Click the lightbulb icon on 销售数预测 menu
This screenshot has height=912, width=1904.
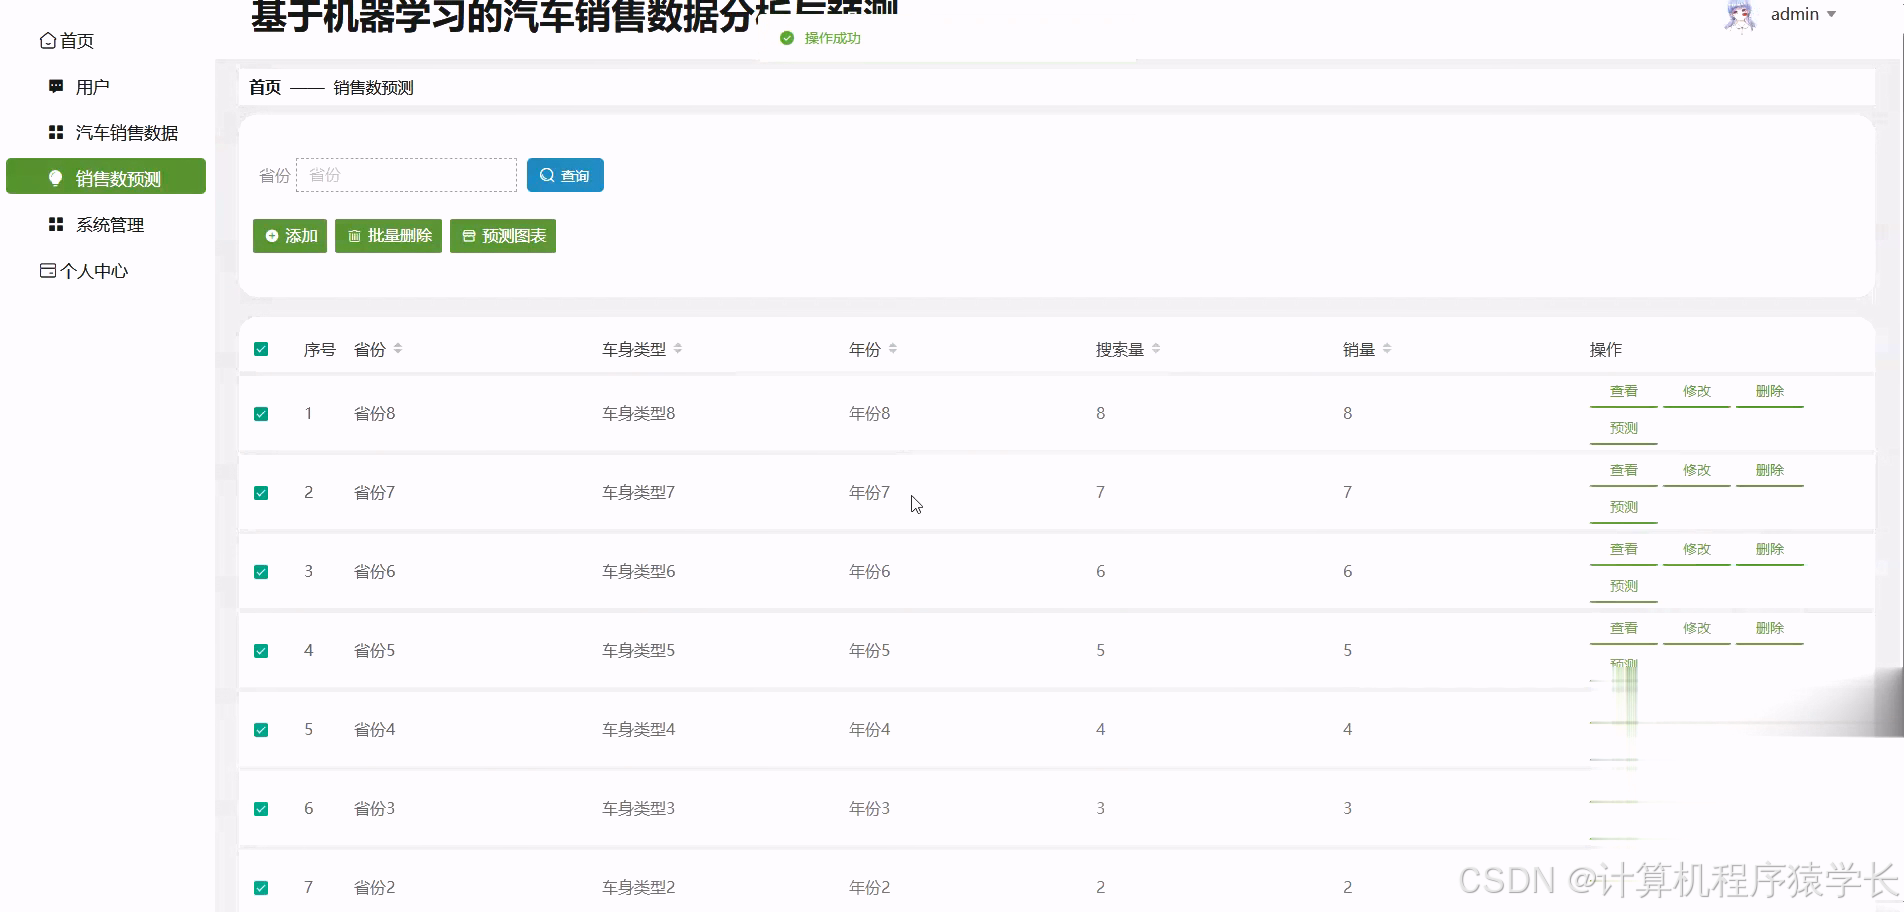coord(55,176)
